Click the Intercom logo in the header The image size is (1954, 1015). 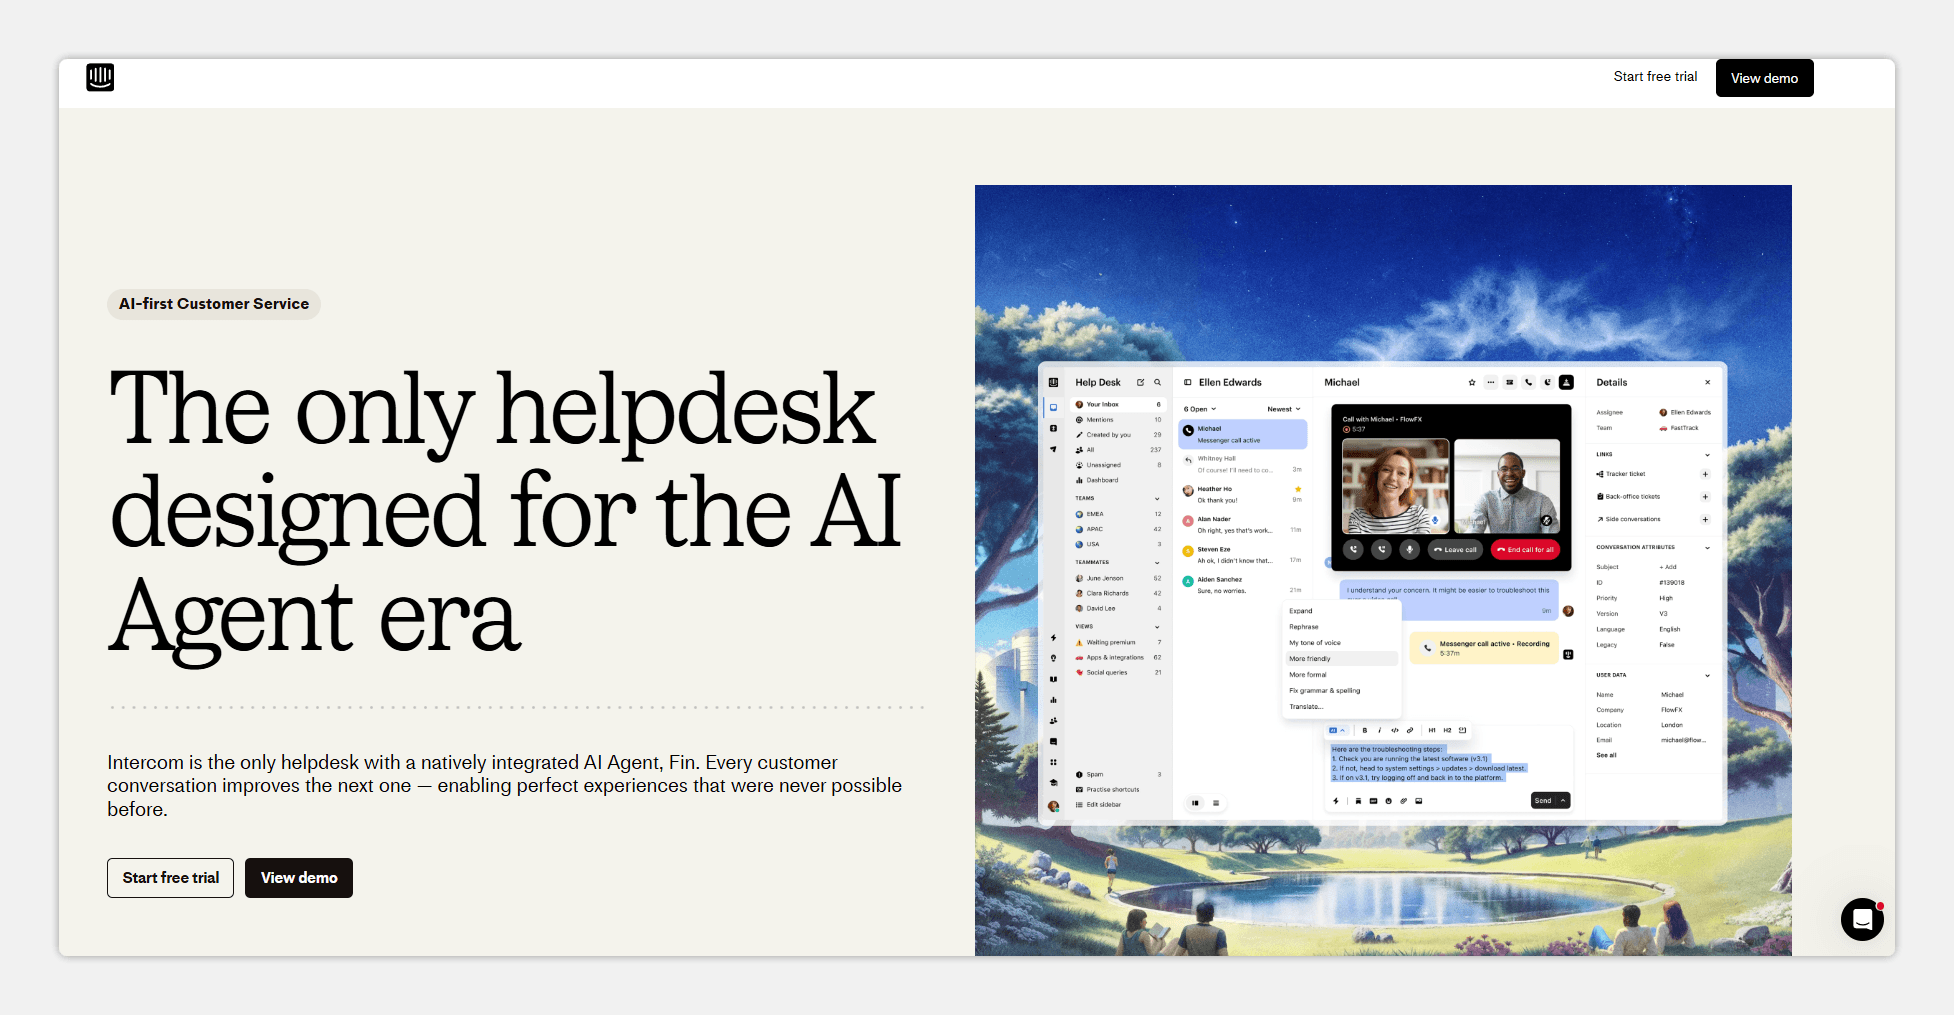[100, 77]
